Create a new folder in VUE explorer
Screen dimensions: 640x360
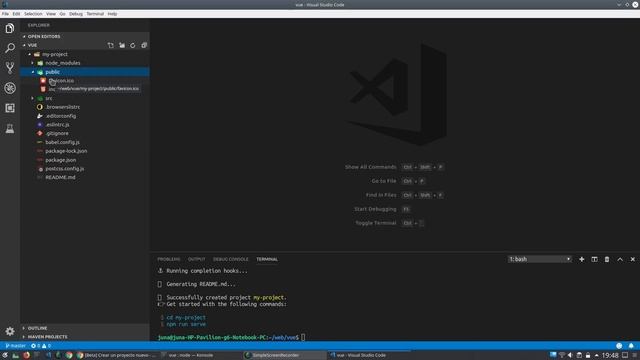click(122, 45)
